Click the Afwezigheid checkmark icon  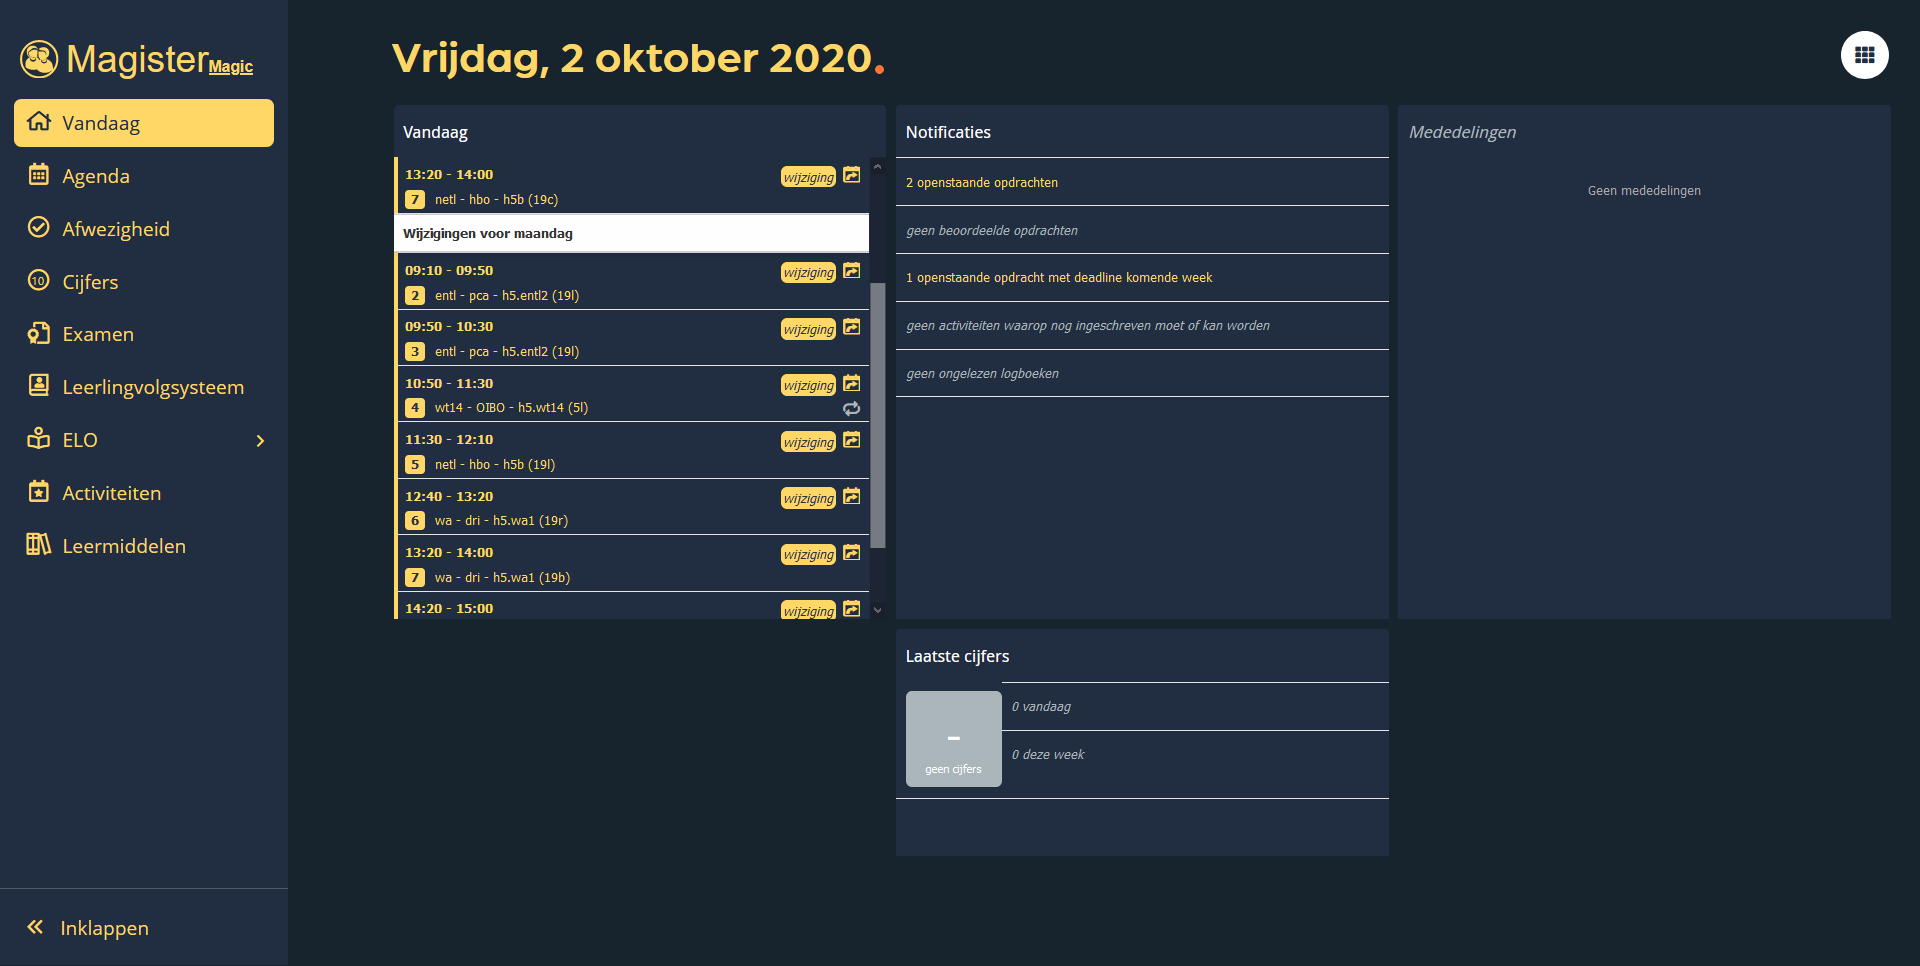pos(39,228)
